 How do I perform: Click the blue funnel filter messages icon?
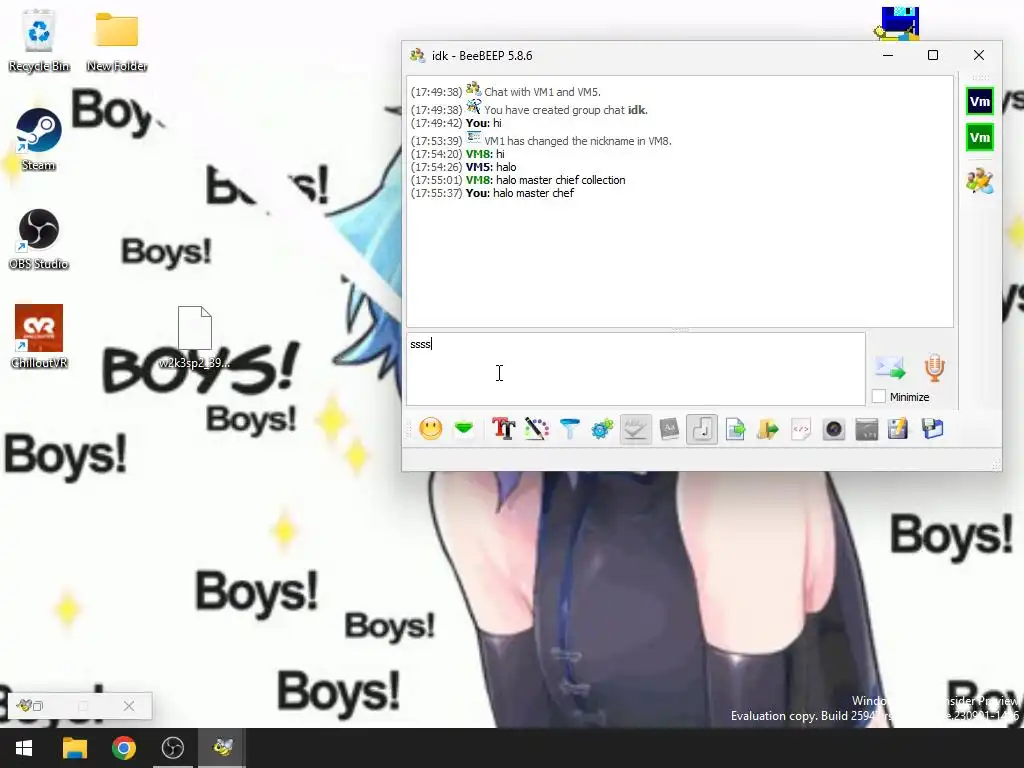(x=569, y=429)
